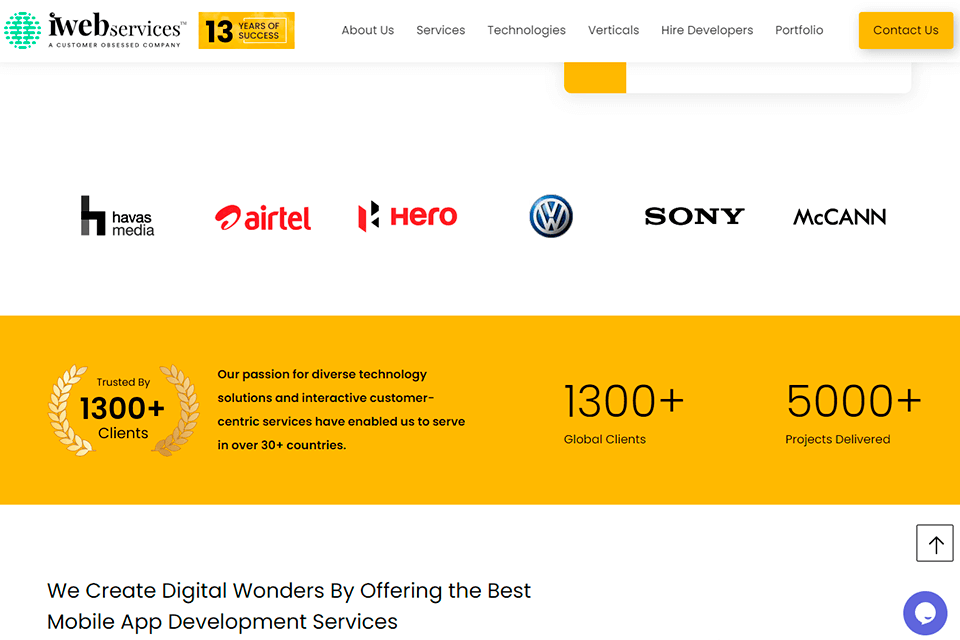
Task: Click the Volkswagen logo
Action: click(x=551, y=216)
